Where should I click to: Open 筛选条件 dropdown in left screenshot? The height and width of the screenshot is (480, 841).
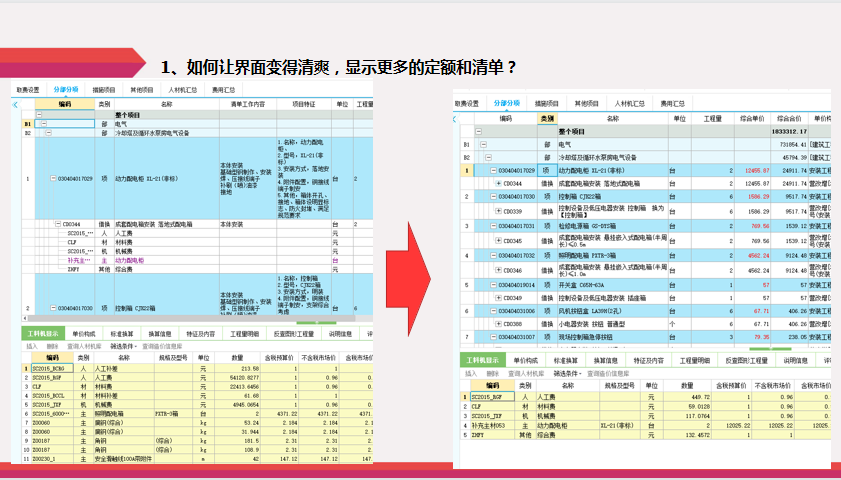tap(124, 346)
